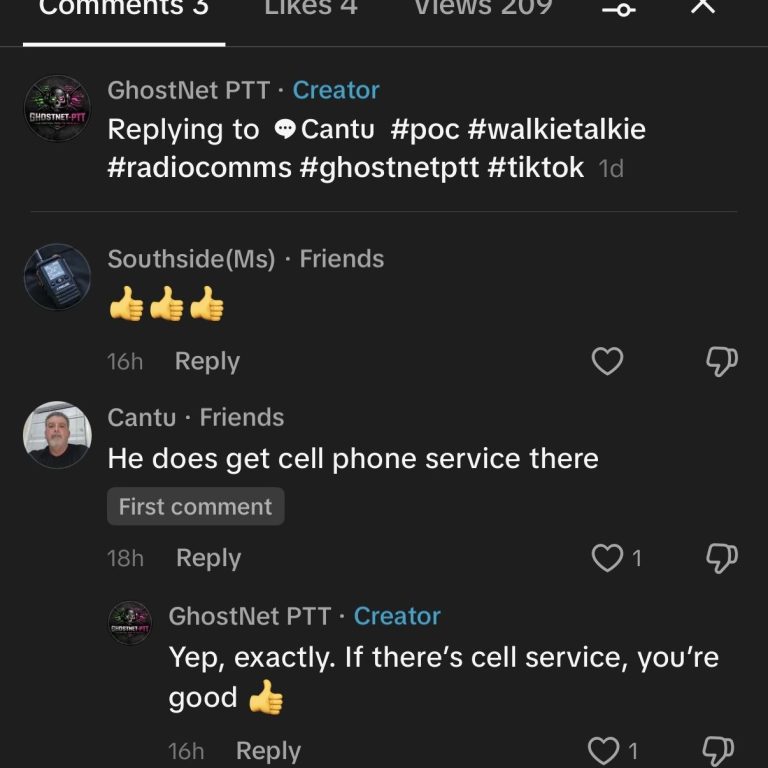This screenshot has height=768, width=768.
Task: Reply to GhostNet PTT's nested comment
Action: [268, 750]
